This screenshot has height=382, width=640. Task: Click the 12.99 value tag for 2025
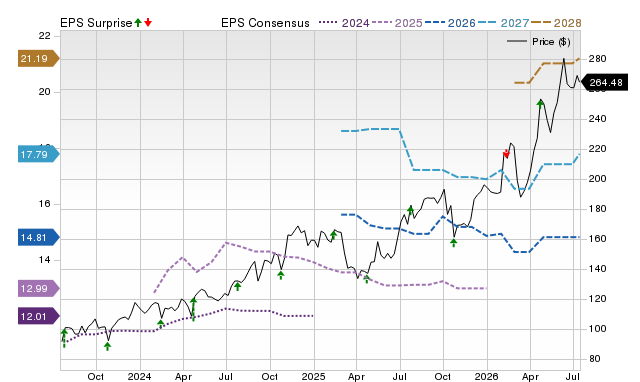(x=38, y=288)
